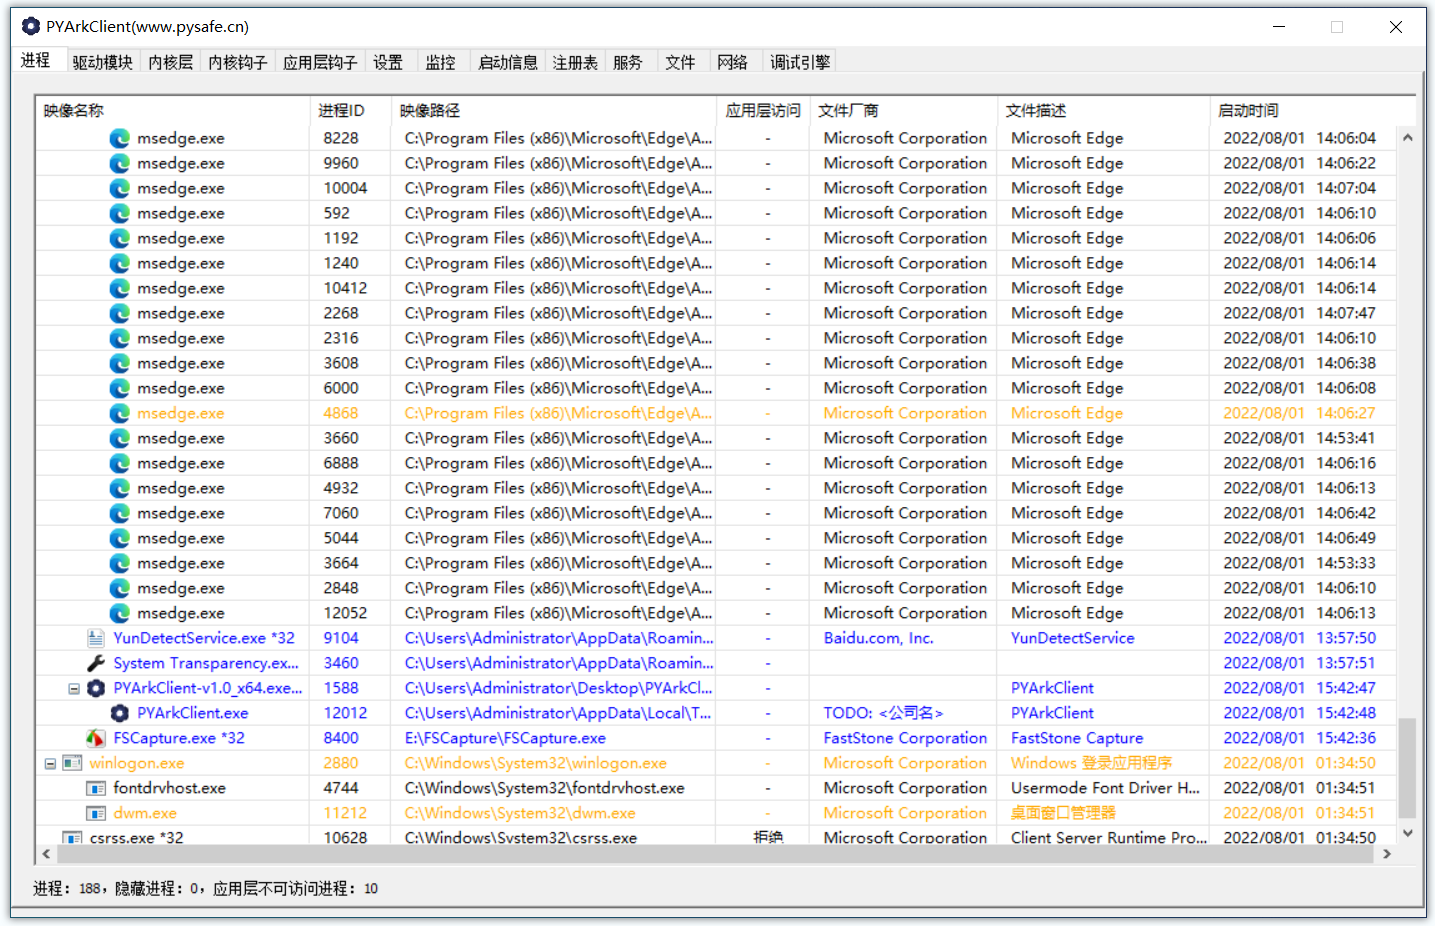Sort by the 进程ID column header
Image resolution: width=1435 pixels, height=926 pixels.
342,110
